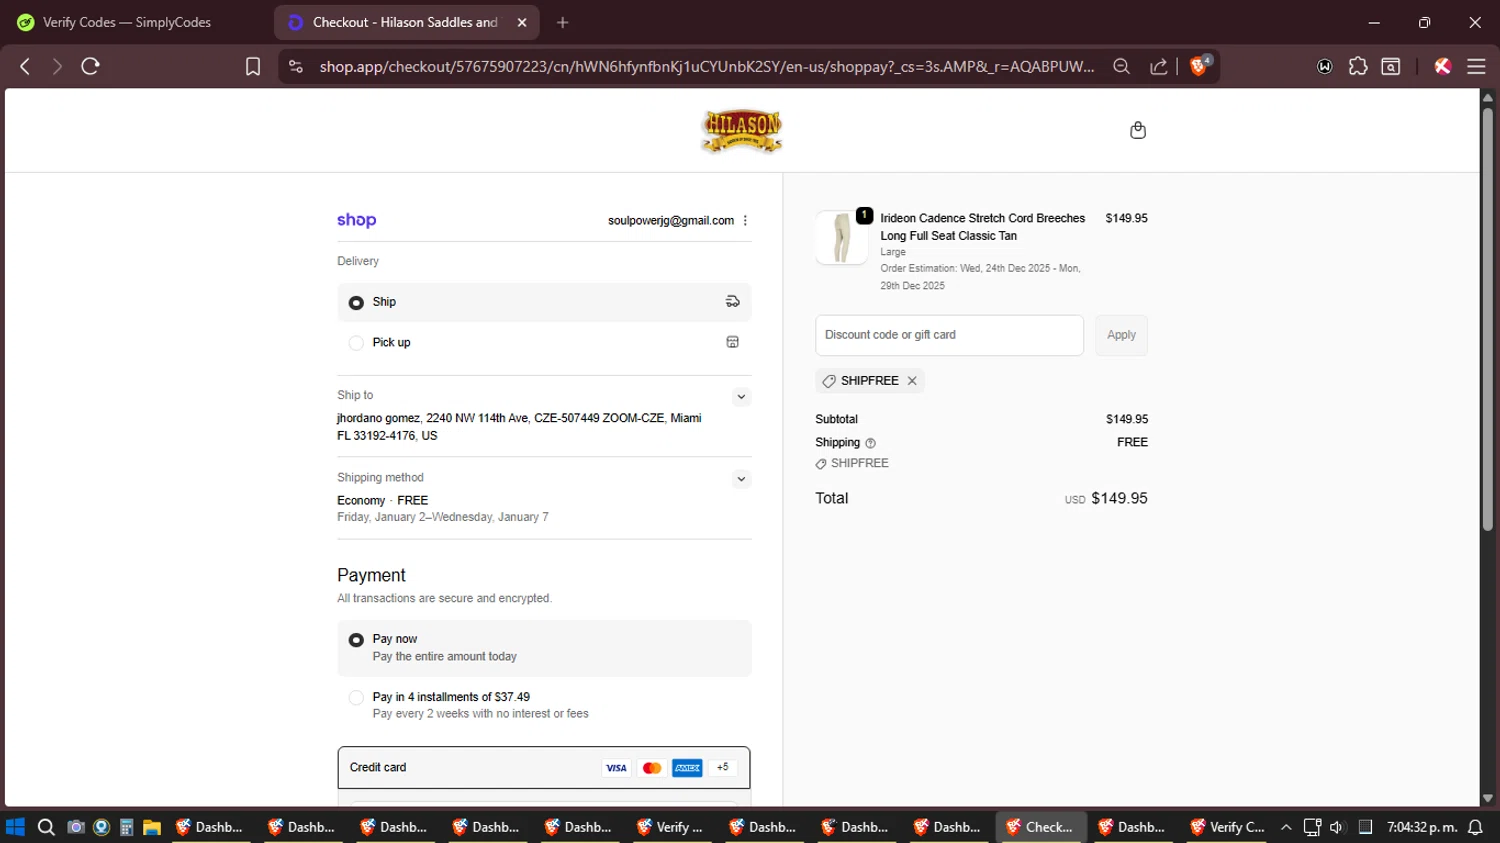Open the browser extensions puzzle icon
Viewport: 1500px width, 843px height.
1358,66
